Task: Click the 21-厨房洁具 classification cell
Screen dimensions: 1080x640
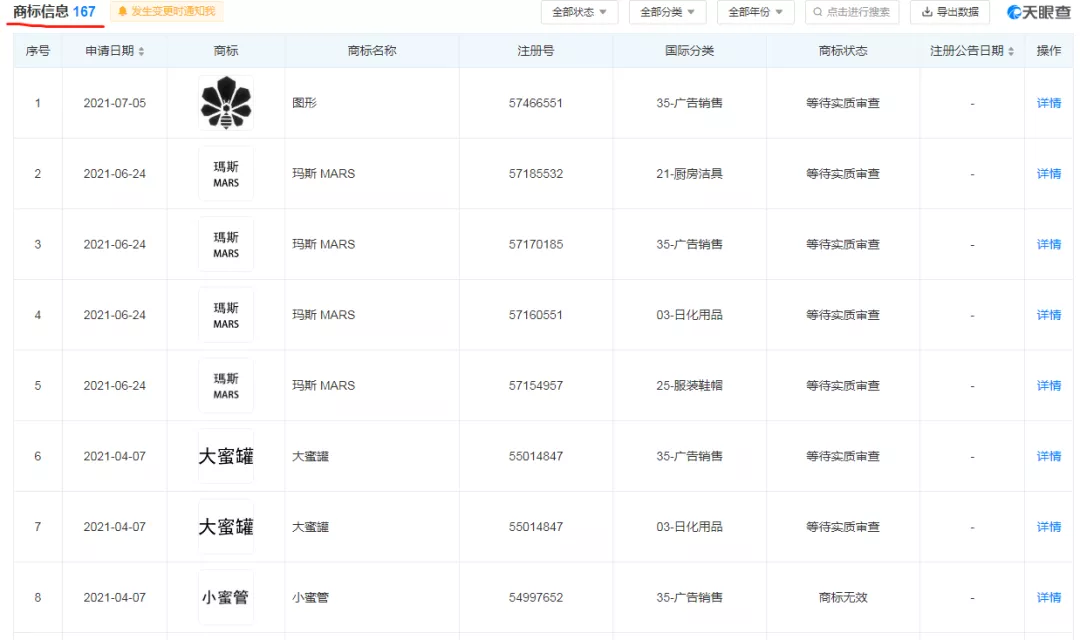Action: (689, 174)
